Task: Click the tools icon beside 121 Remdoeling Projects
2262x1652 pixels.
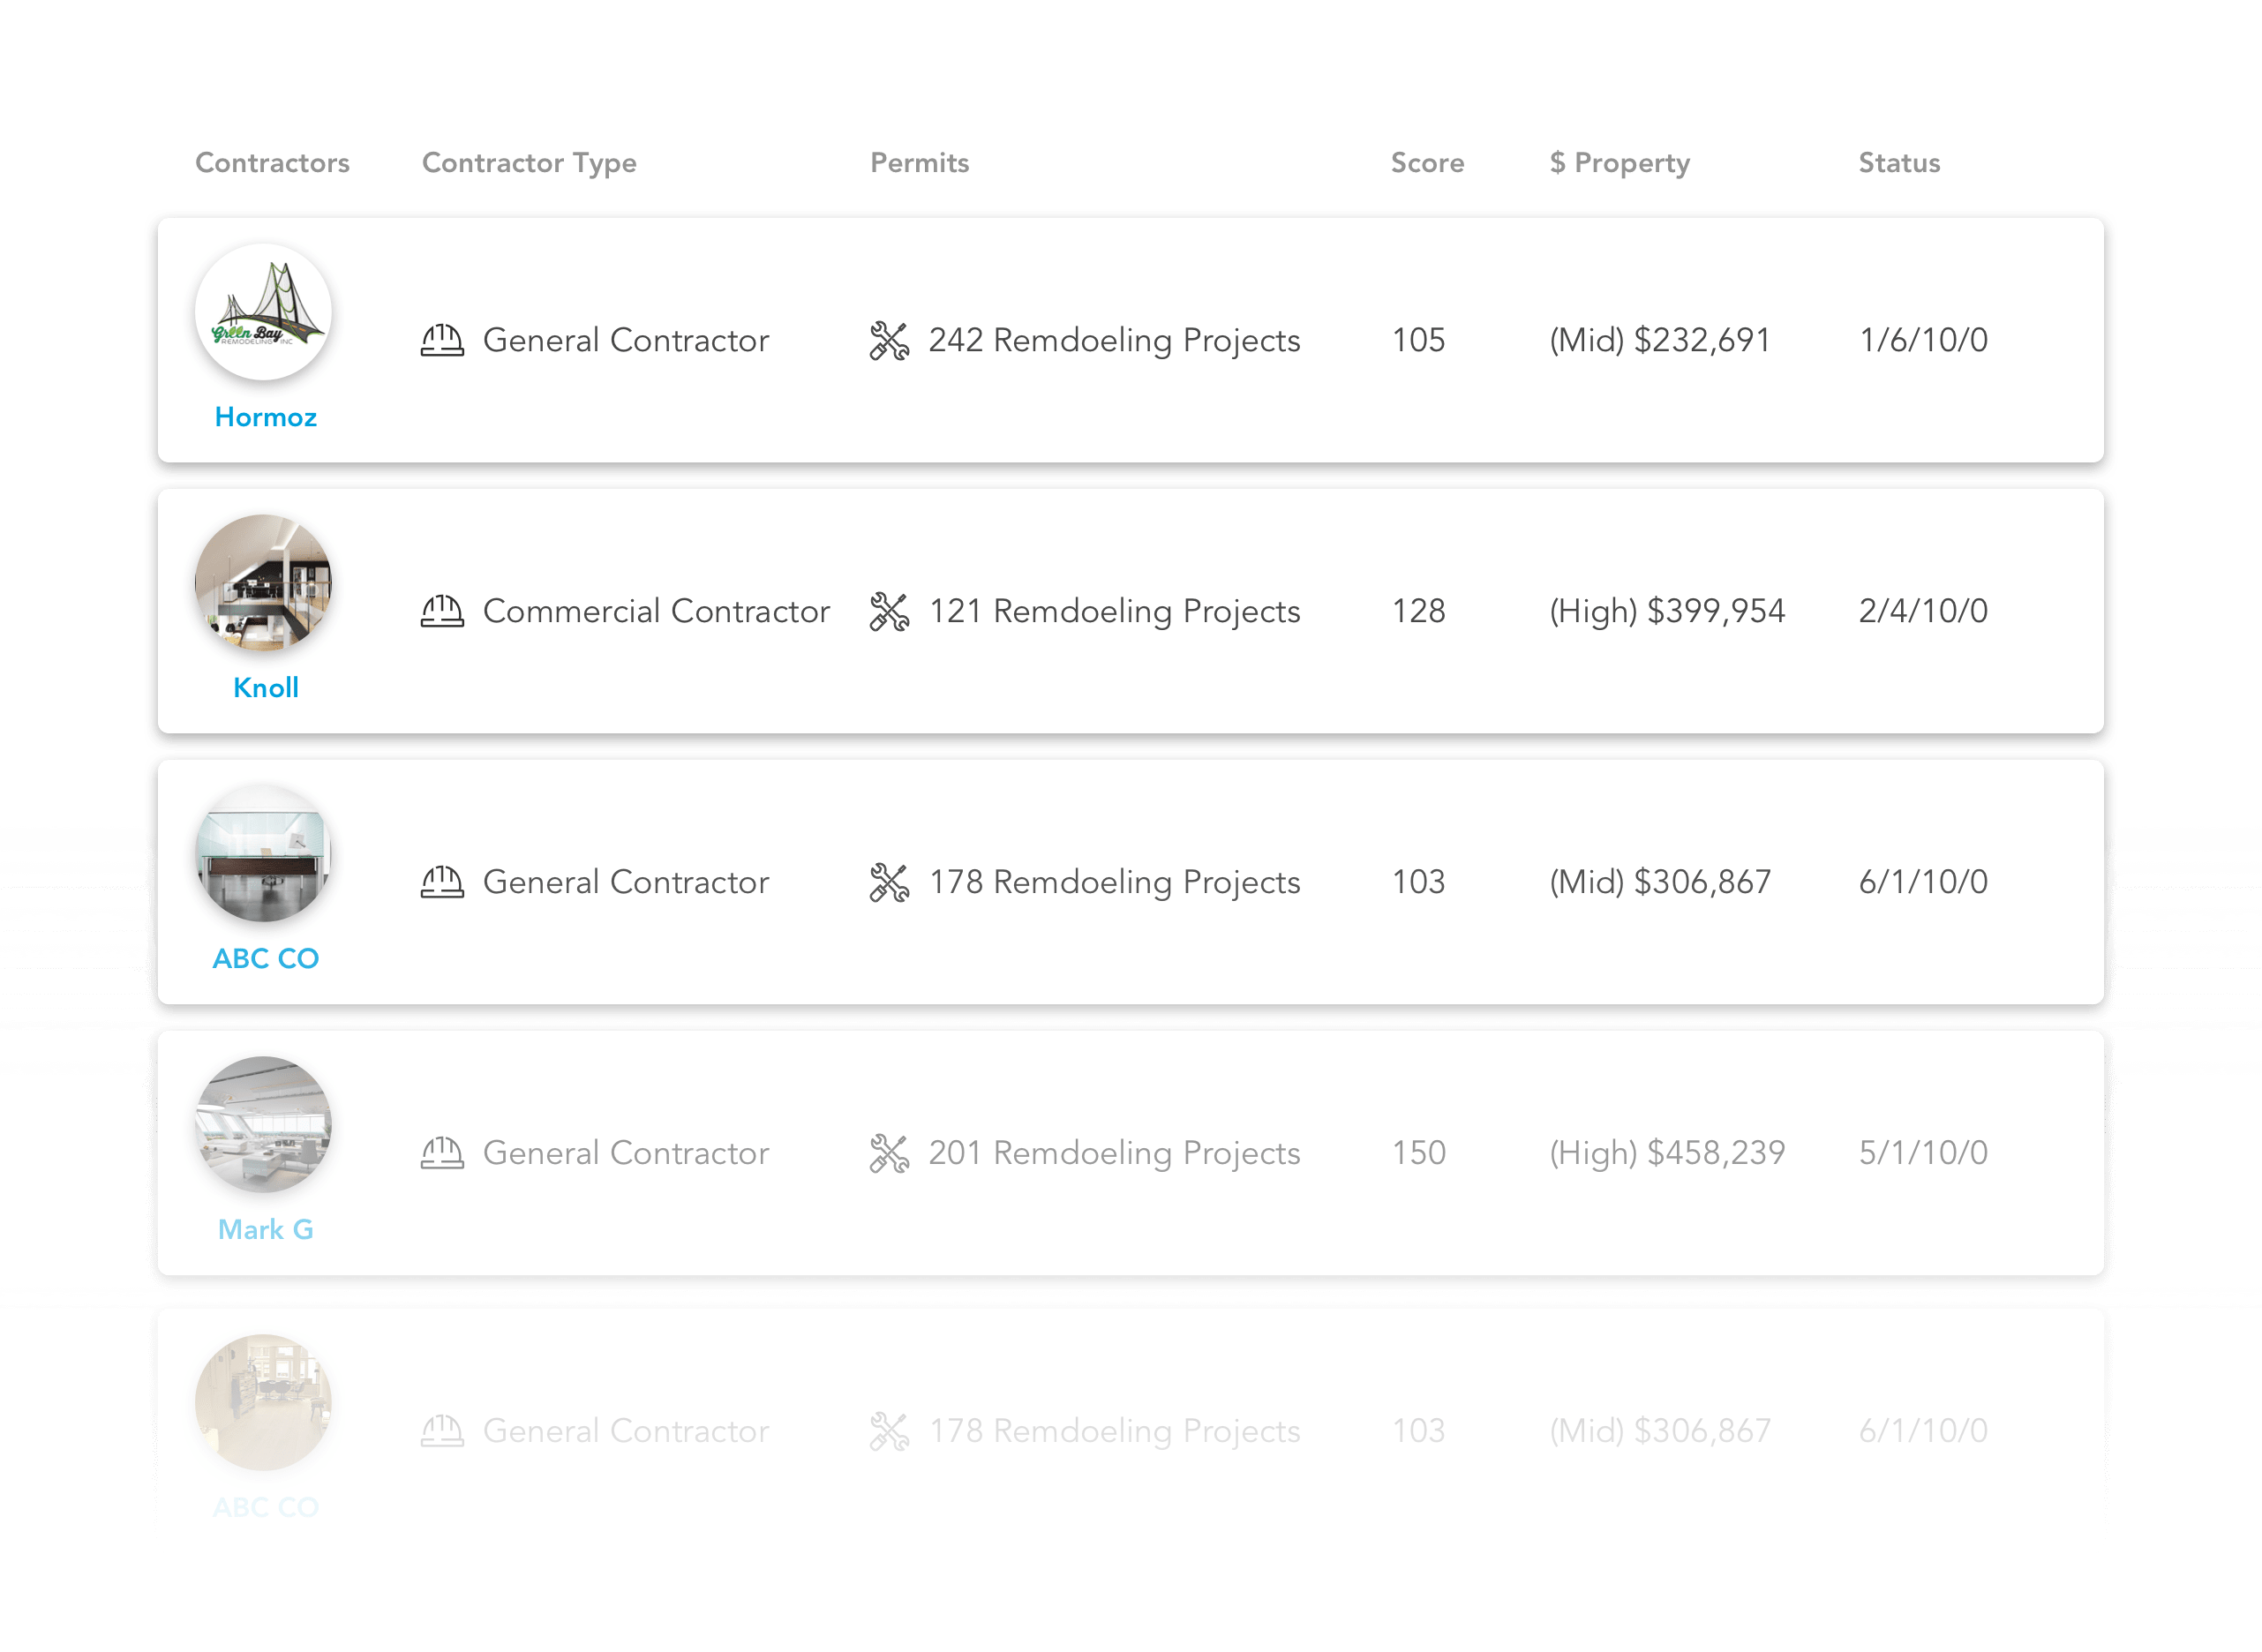Action: point(891,610)
